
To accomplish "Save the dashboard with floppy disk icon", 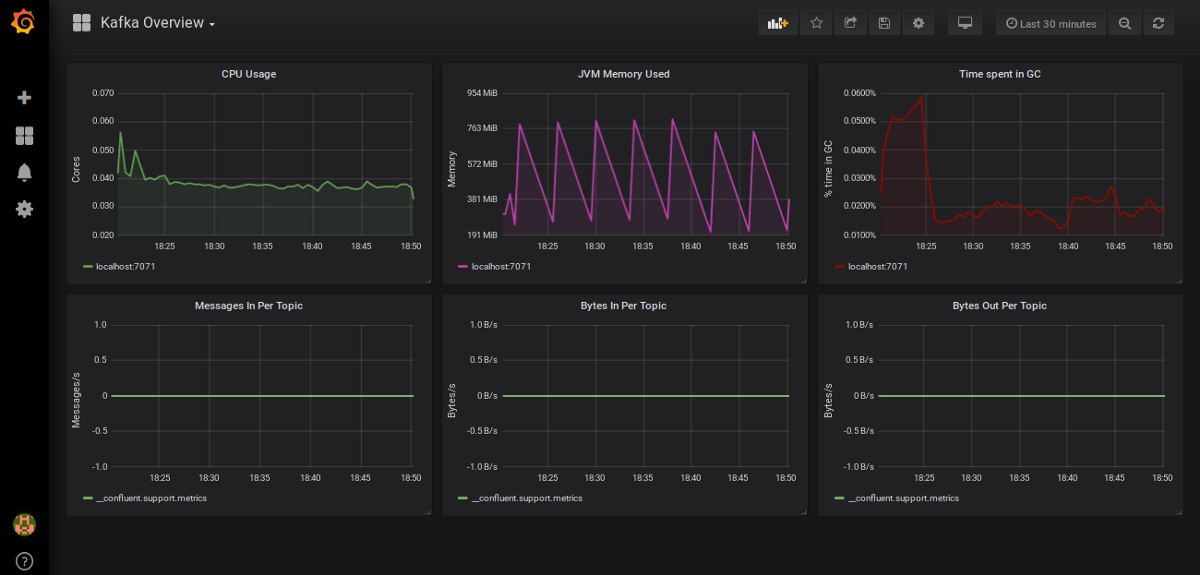I will (x=884, y=23).
